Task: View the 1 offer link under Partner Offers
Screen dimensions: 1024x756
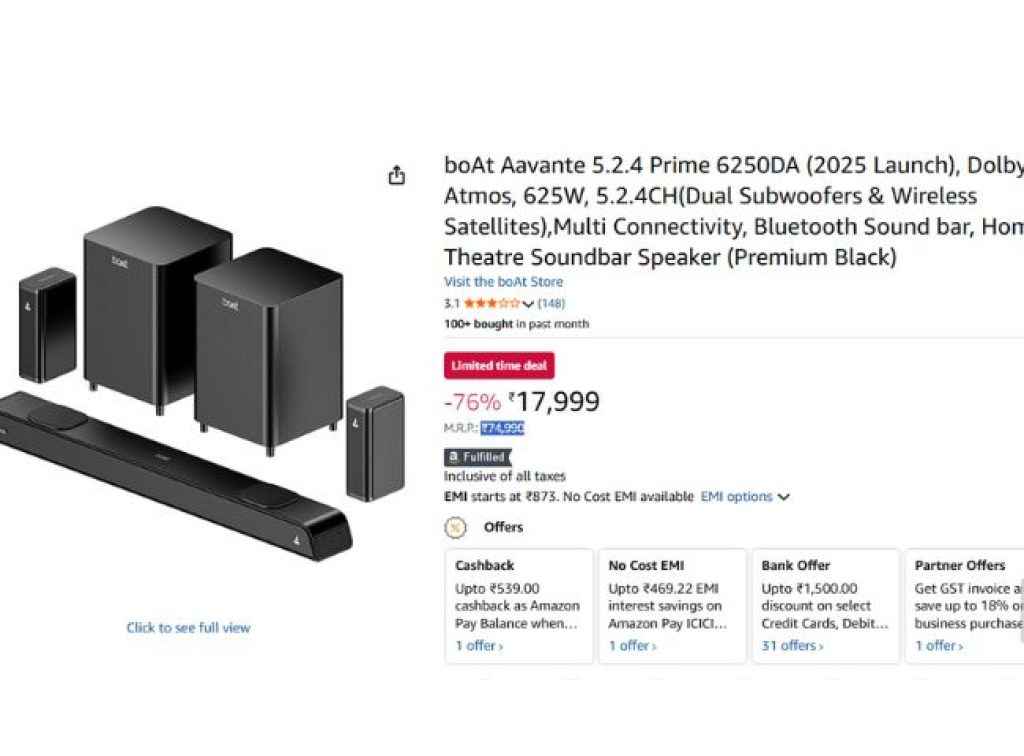Action: coord(939,646)
